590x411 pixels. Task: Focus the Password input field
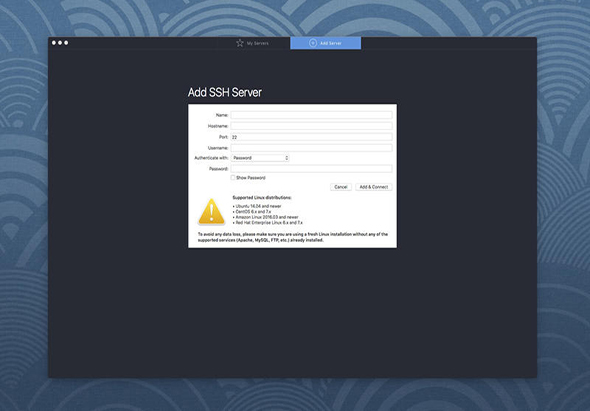point(312,169)
